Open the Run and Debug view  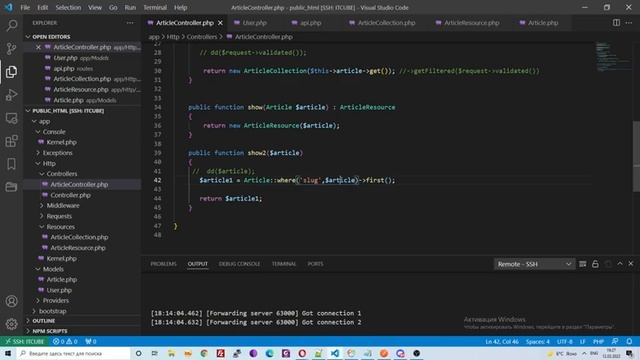tap(11, 95)
